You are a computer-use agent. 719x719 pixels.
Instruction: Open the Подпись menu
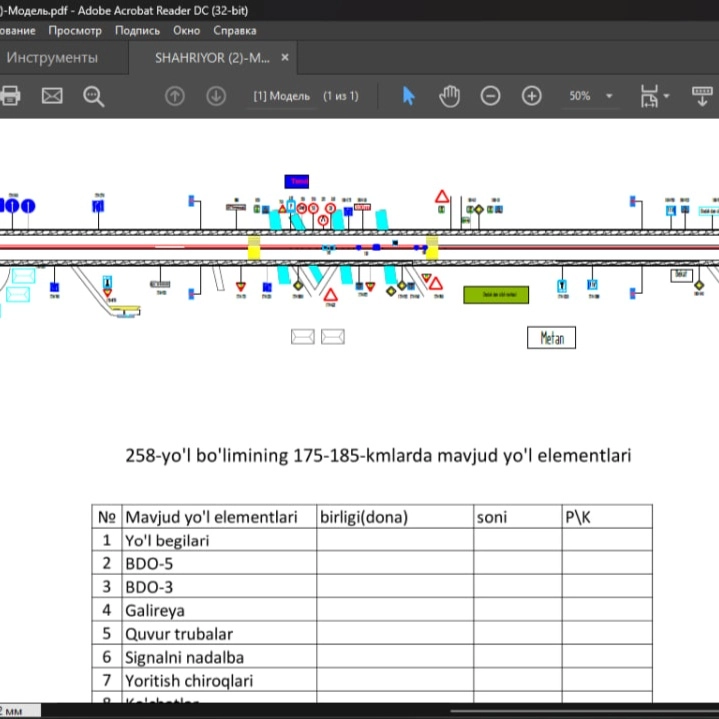(x=137, y=30)
